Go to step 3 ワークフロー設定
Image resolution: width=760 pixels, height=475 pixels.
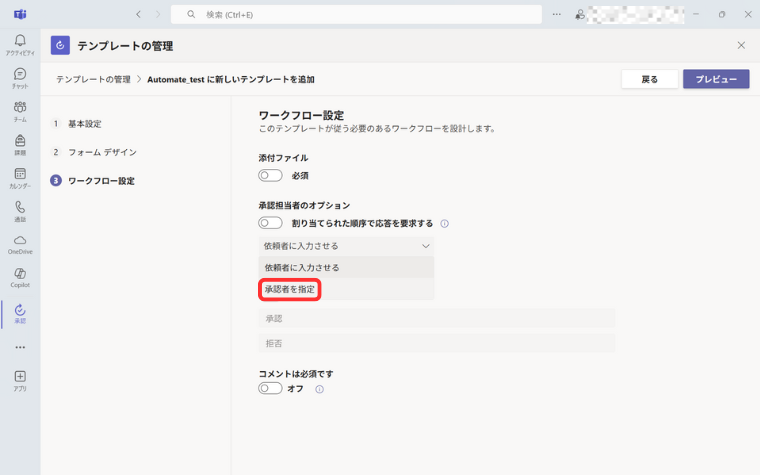click(x=93, y=181)
